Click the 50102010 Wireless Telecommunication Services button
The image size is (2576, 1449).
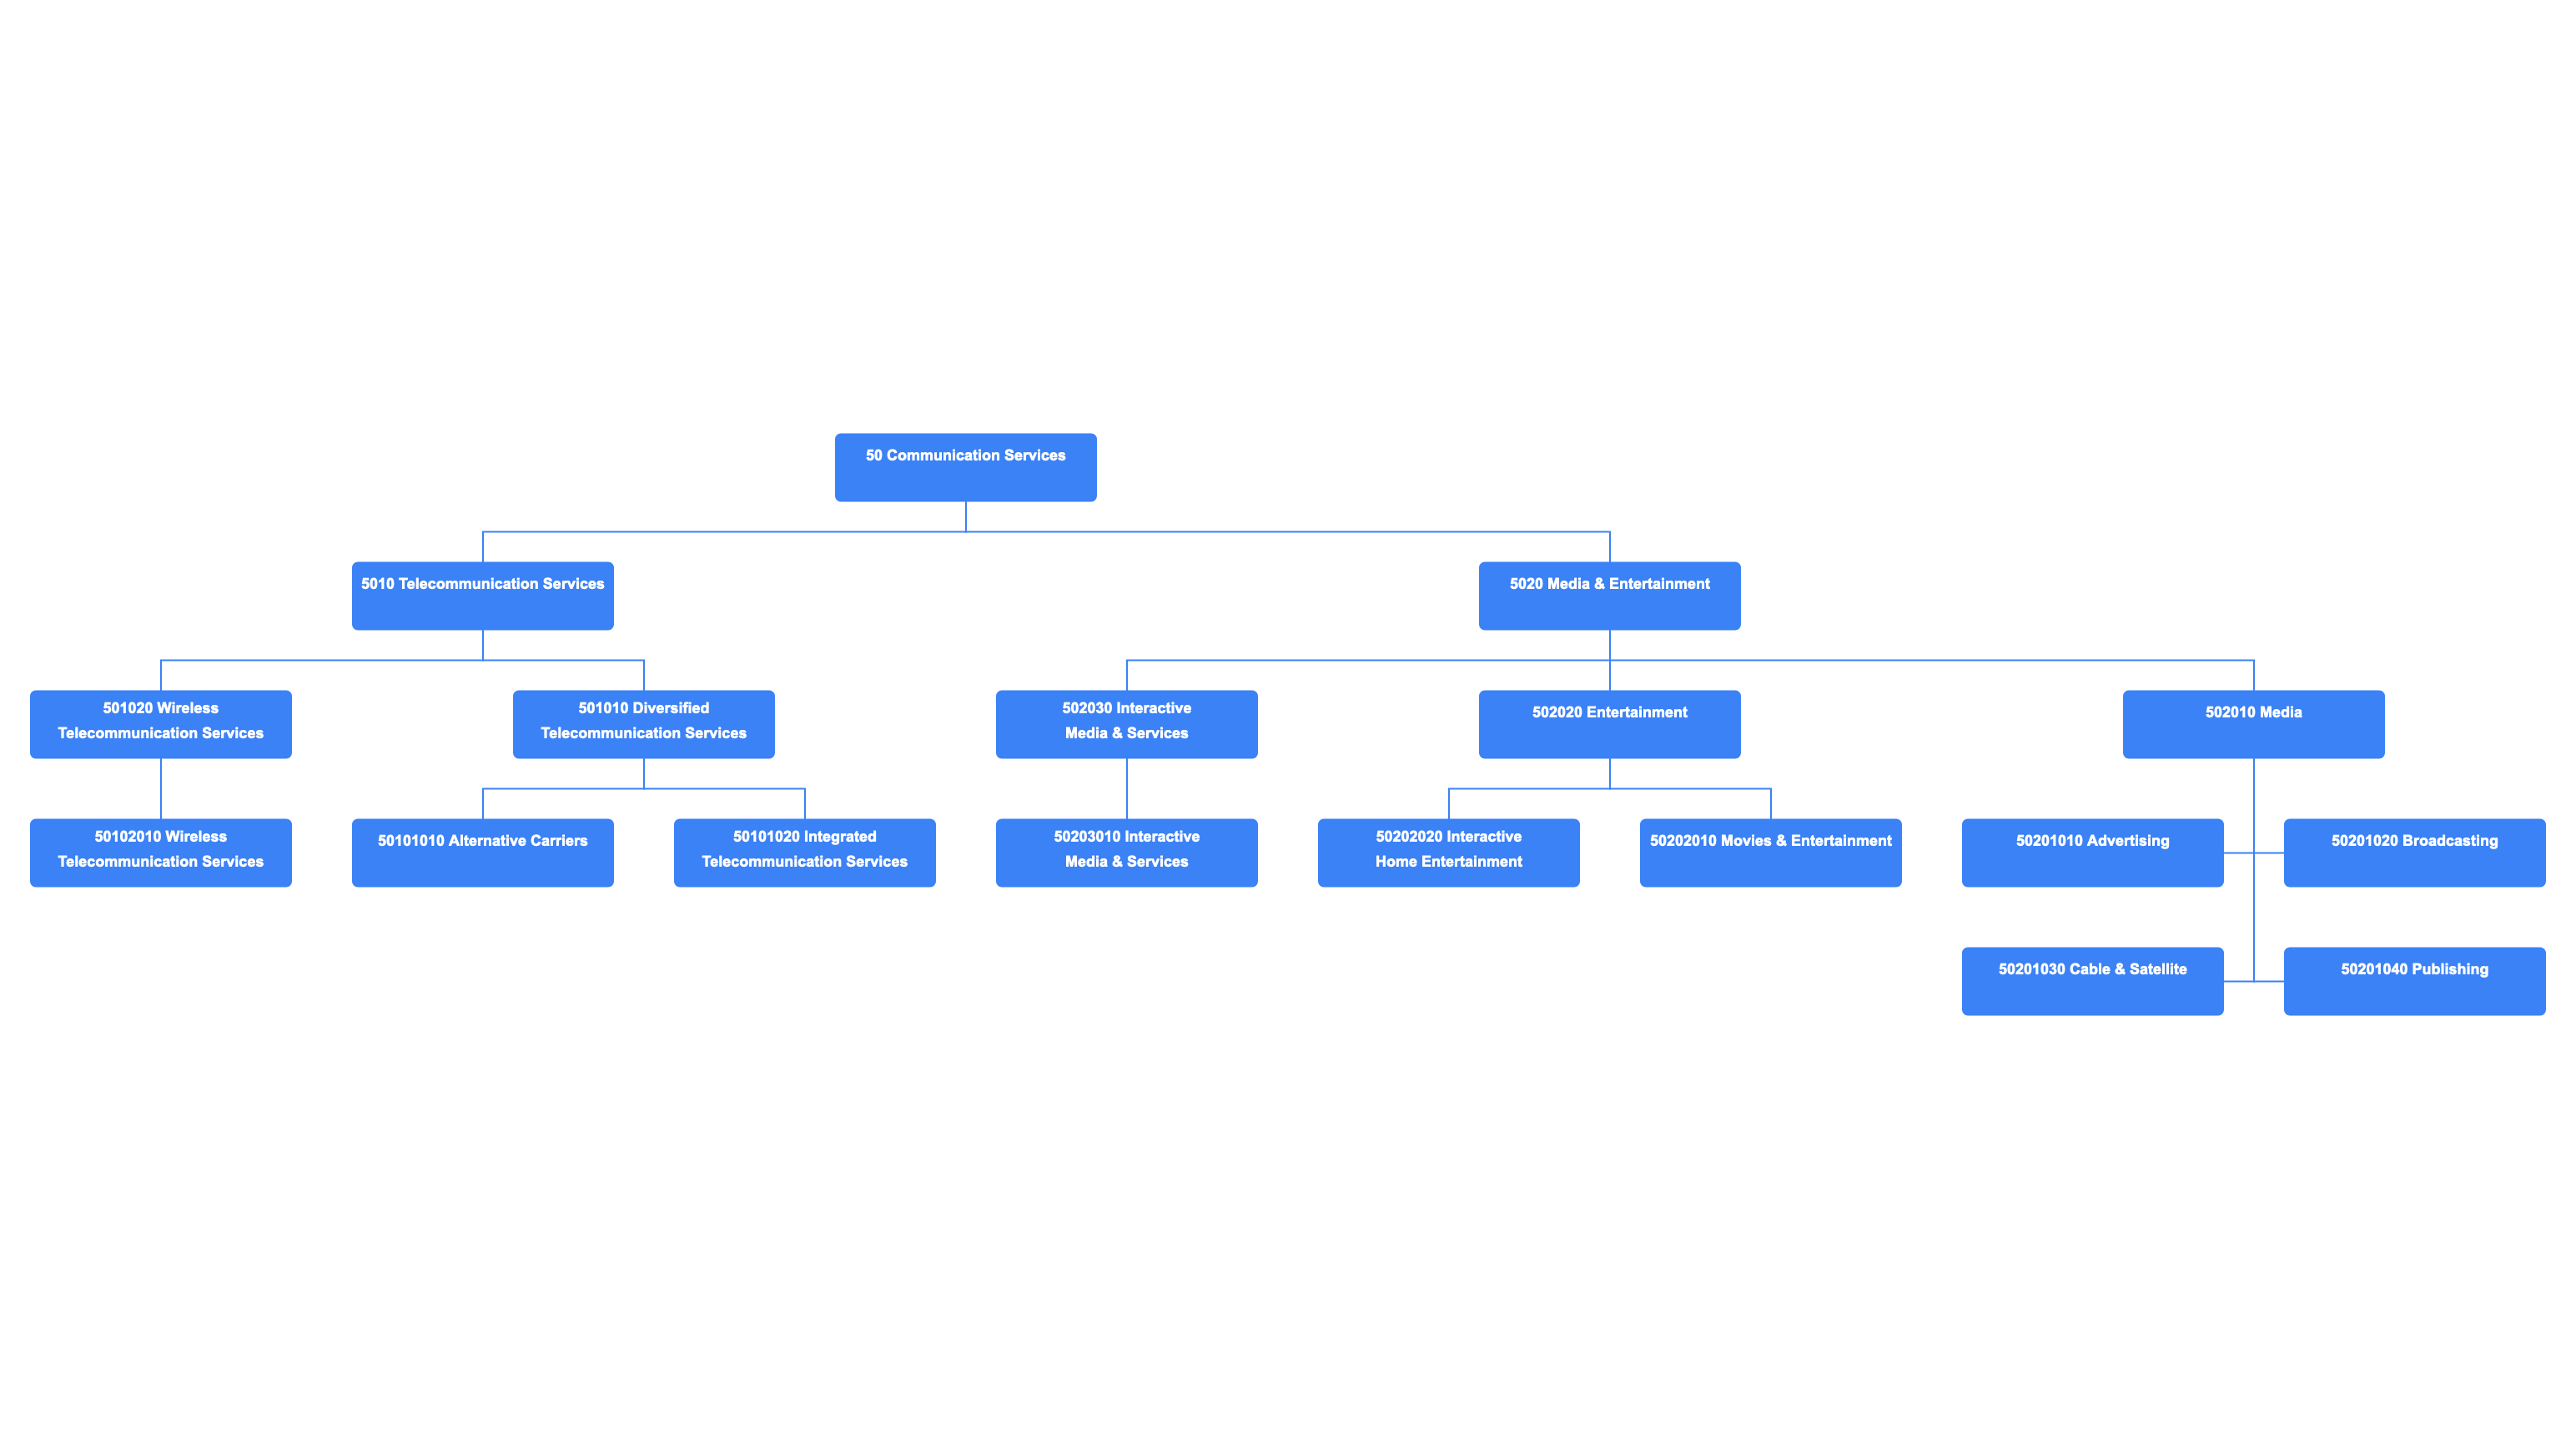point(161,849)
